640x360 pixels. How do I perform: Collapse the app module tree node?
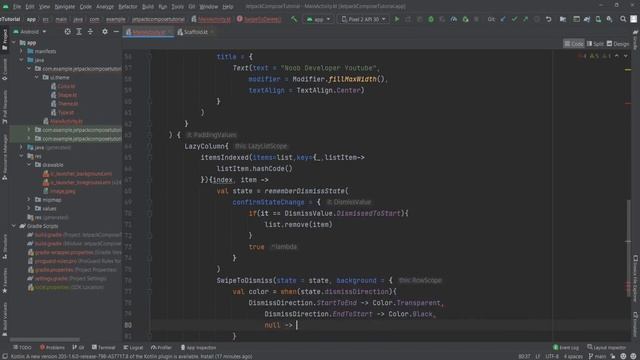click(14, 42)
